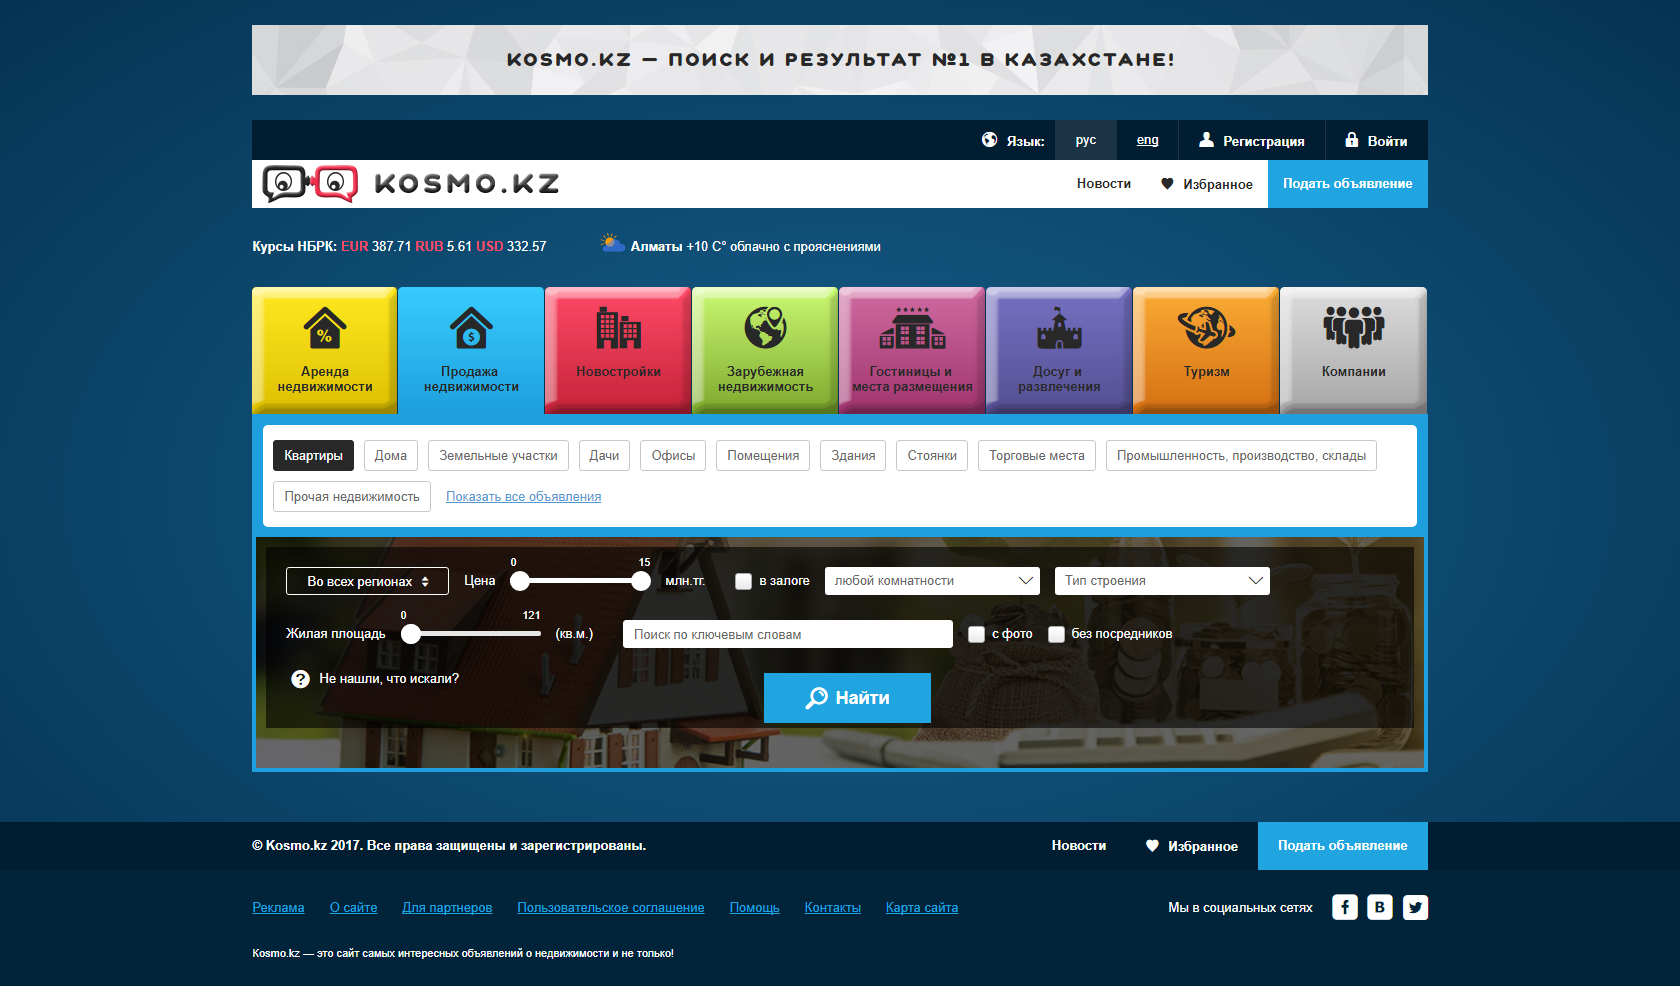Click the question mark help icon
Image resolution: width=1680 pixels, height=986 pixels.
coord(300,679)
